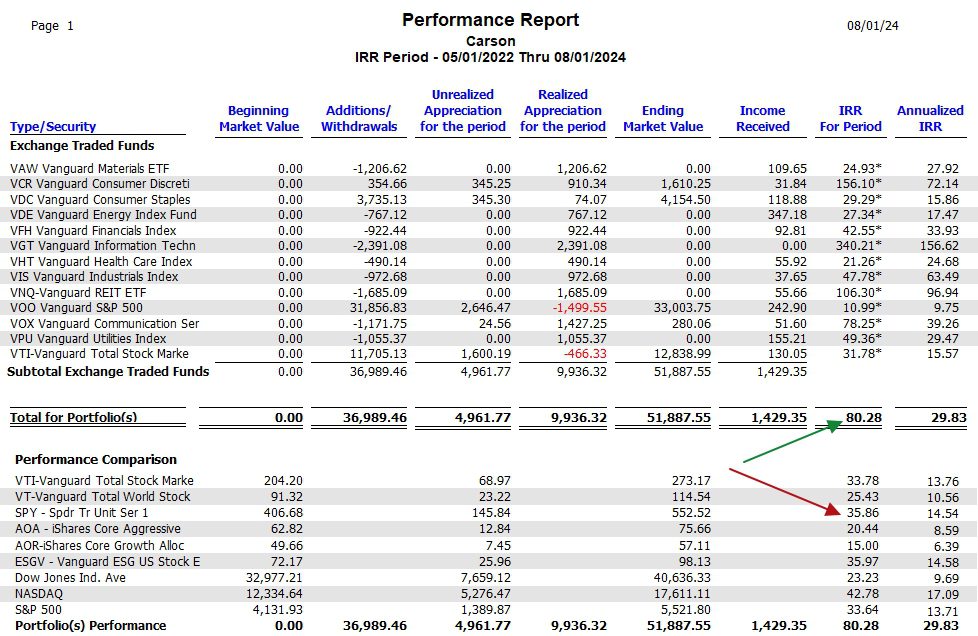Select VDE Vanguard Energy Index Fund row
This screenshot has width=978, height=636.
[x=488, y=214]
